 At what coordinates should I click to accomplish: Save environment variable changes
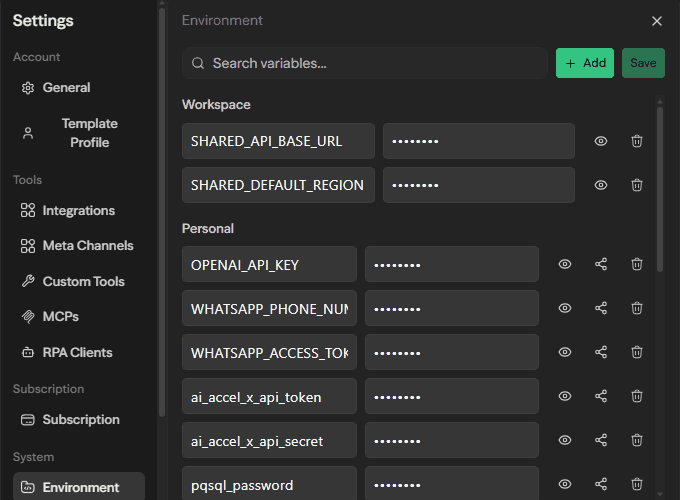643,63
